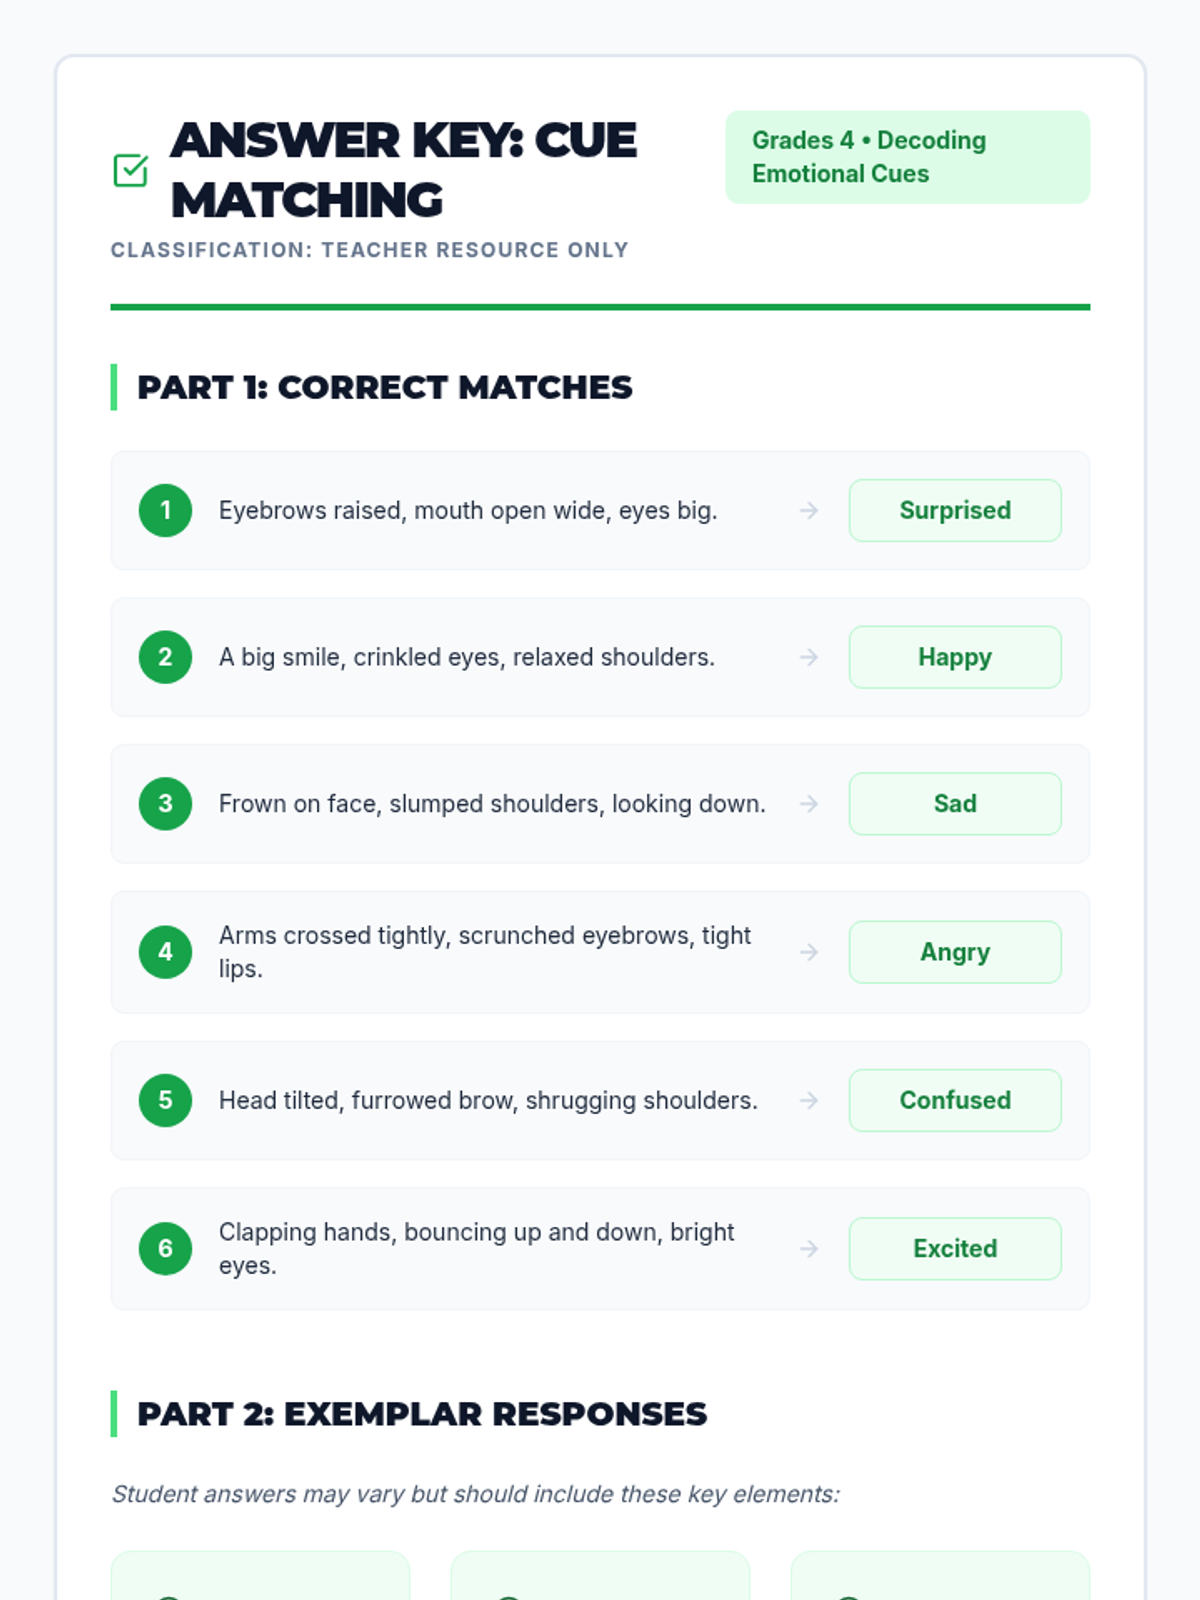Click the number 6 circle badge
Image resolution: width=1200 pixels, height=1600 pixels.
[166, 1248]
